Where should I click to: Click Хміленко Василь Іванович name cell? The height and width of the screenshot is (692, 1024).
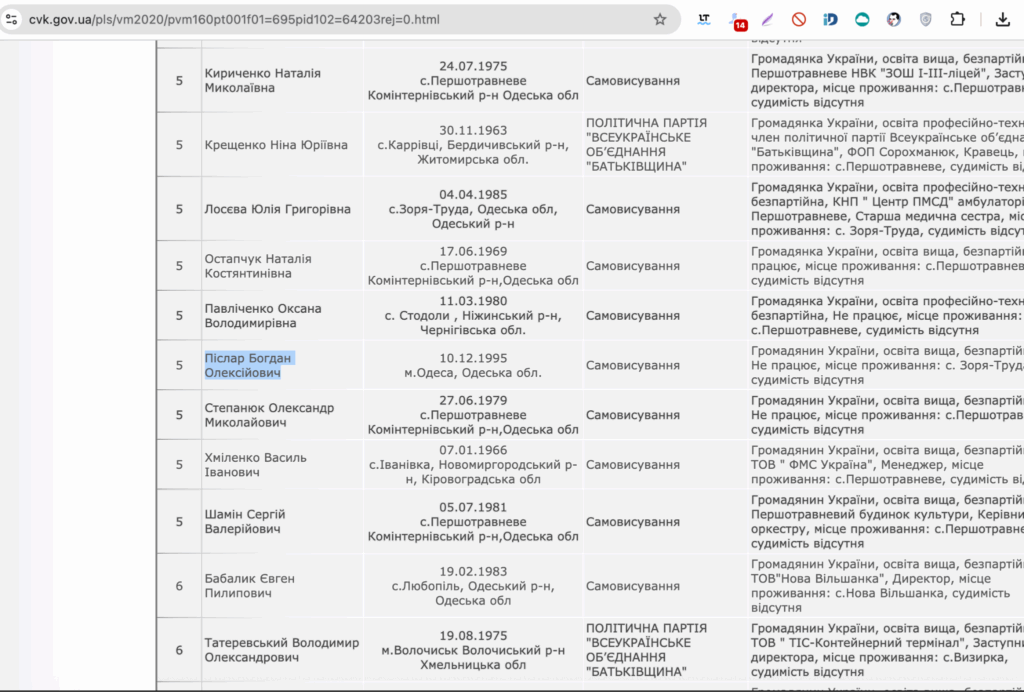click(x=256, y=464)
